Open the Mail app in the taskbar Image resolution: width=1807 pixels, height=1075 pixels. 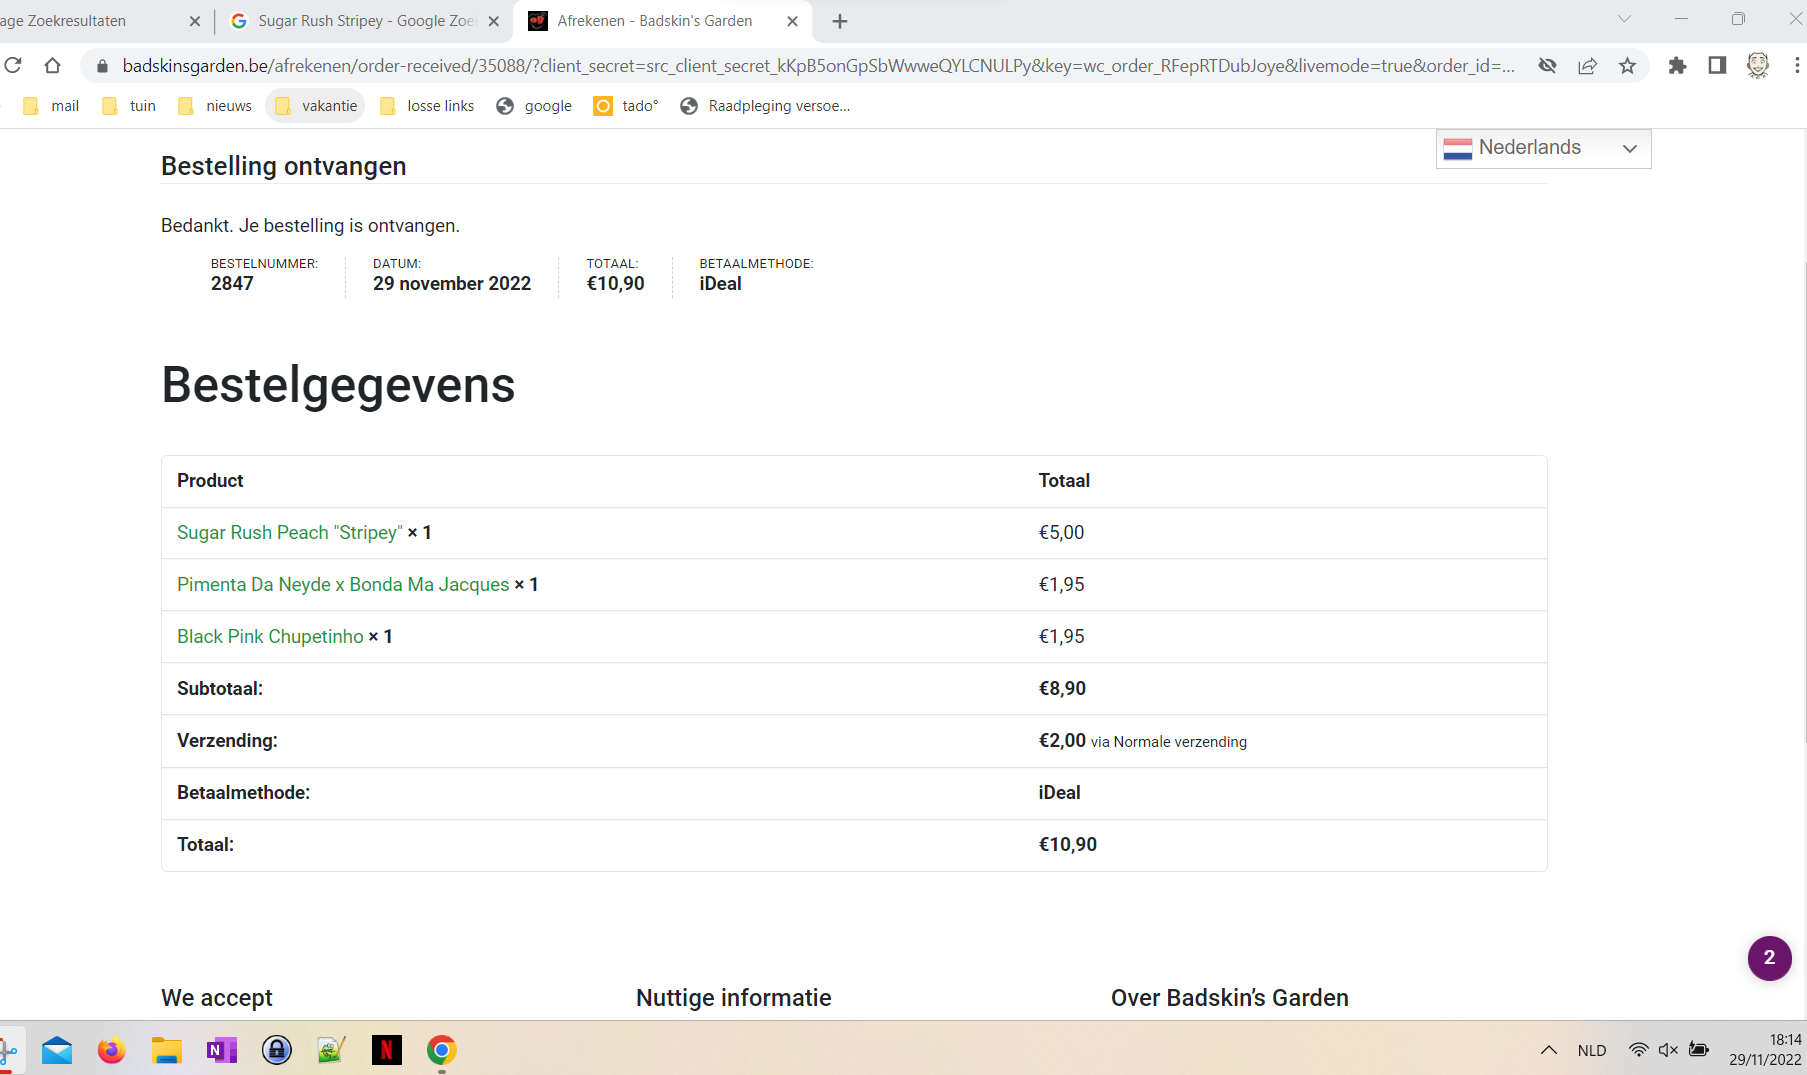click(x=57, y=1050)
